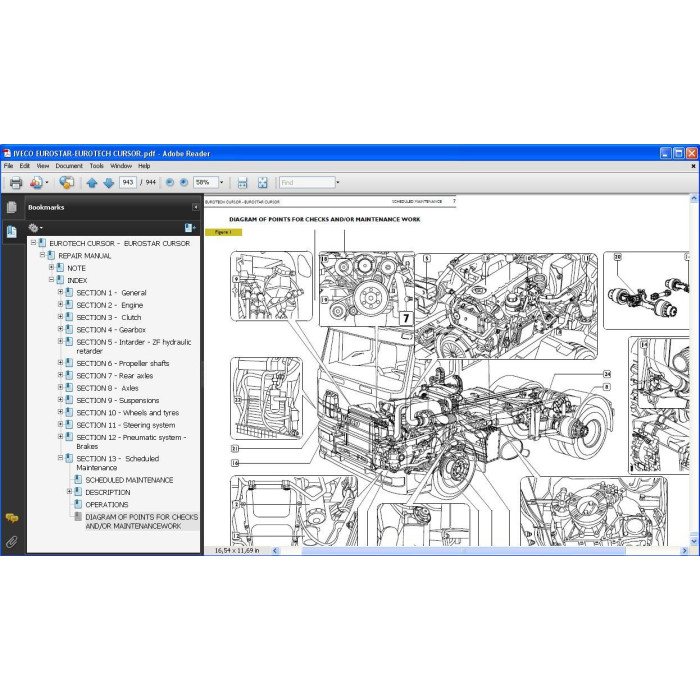Image resolution: width=700 pixels, height=700 pixels.
Task: Expand the DESCRIPTION bookmark node
Action: point(69,491)
